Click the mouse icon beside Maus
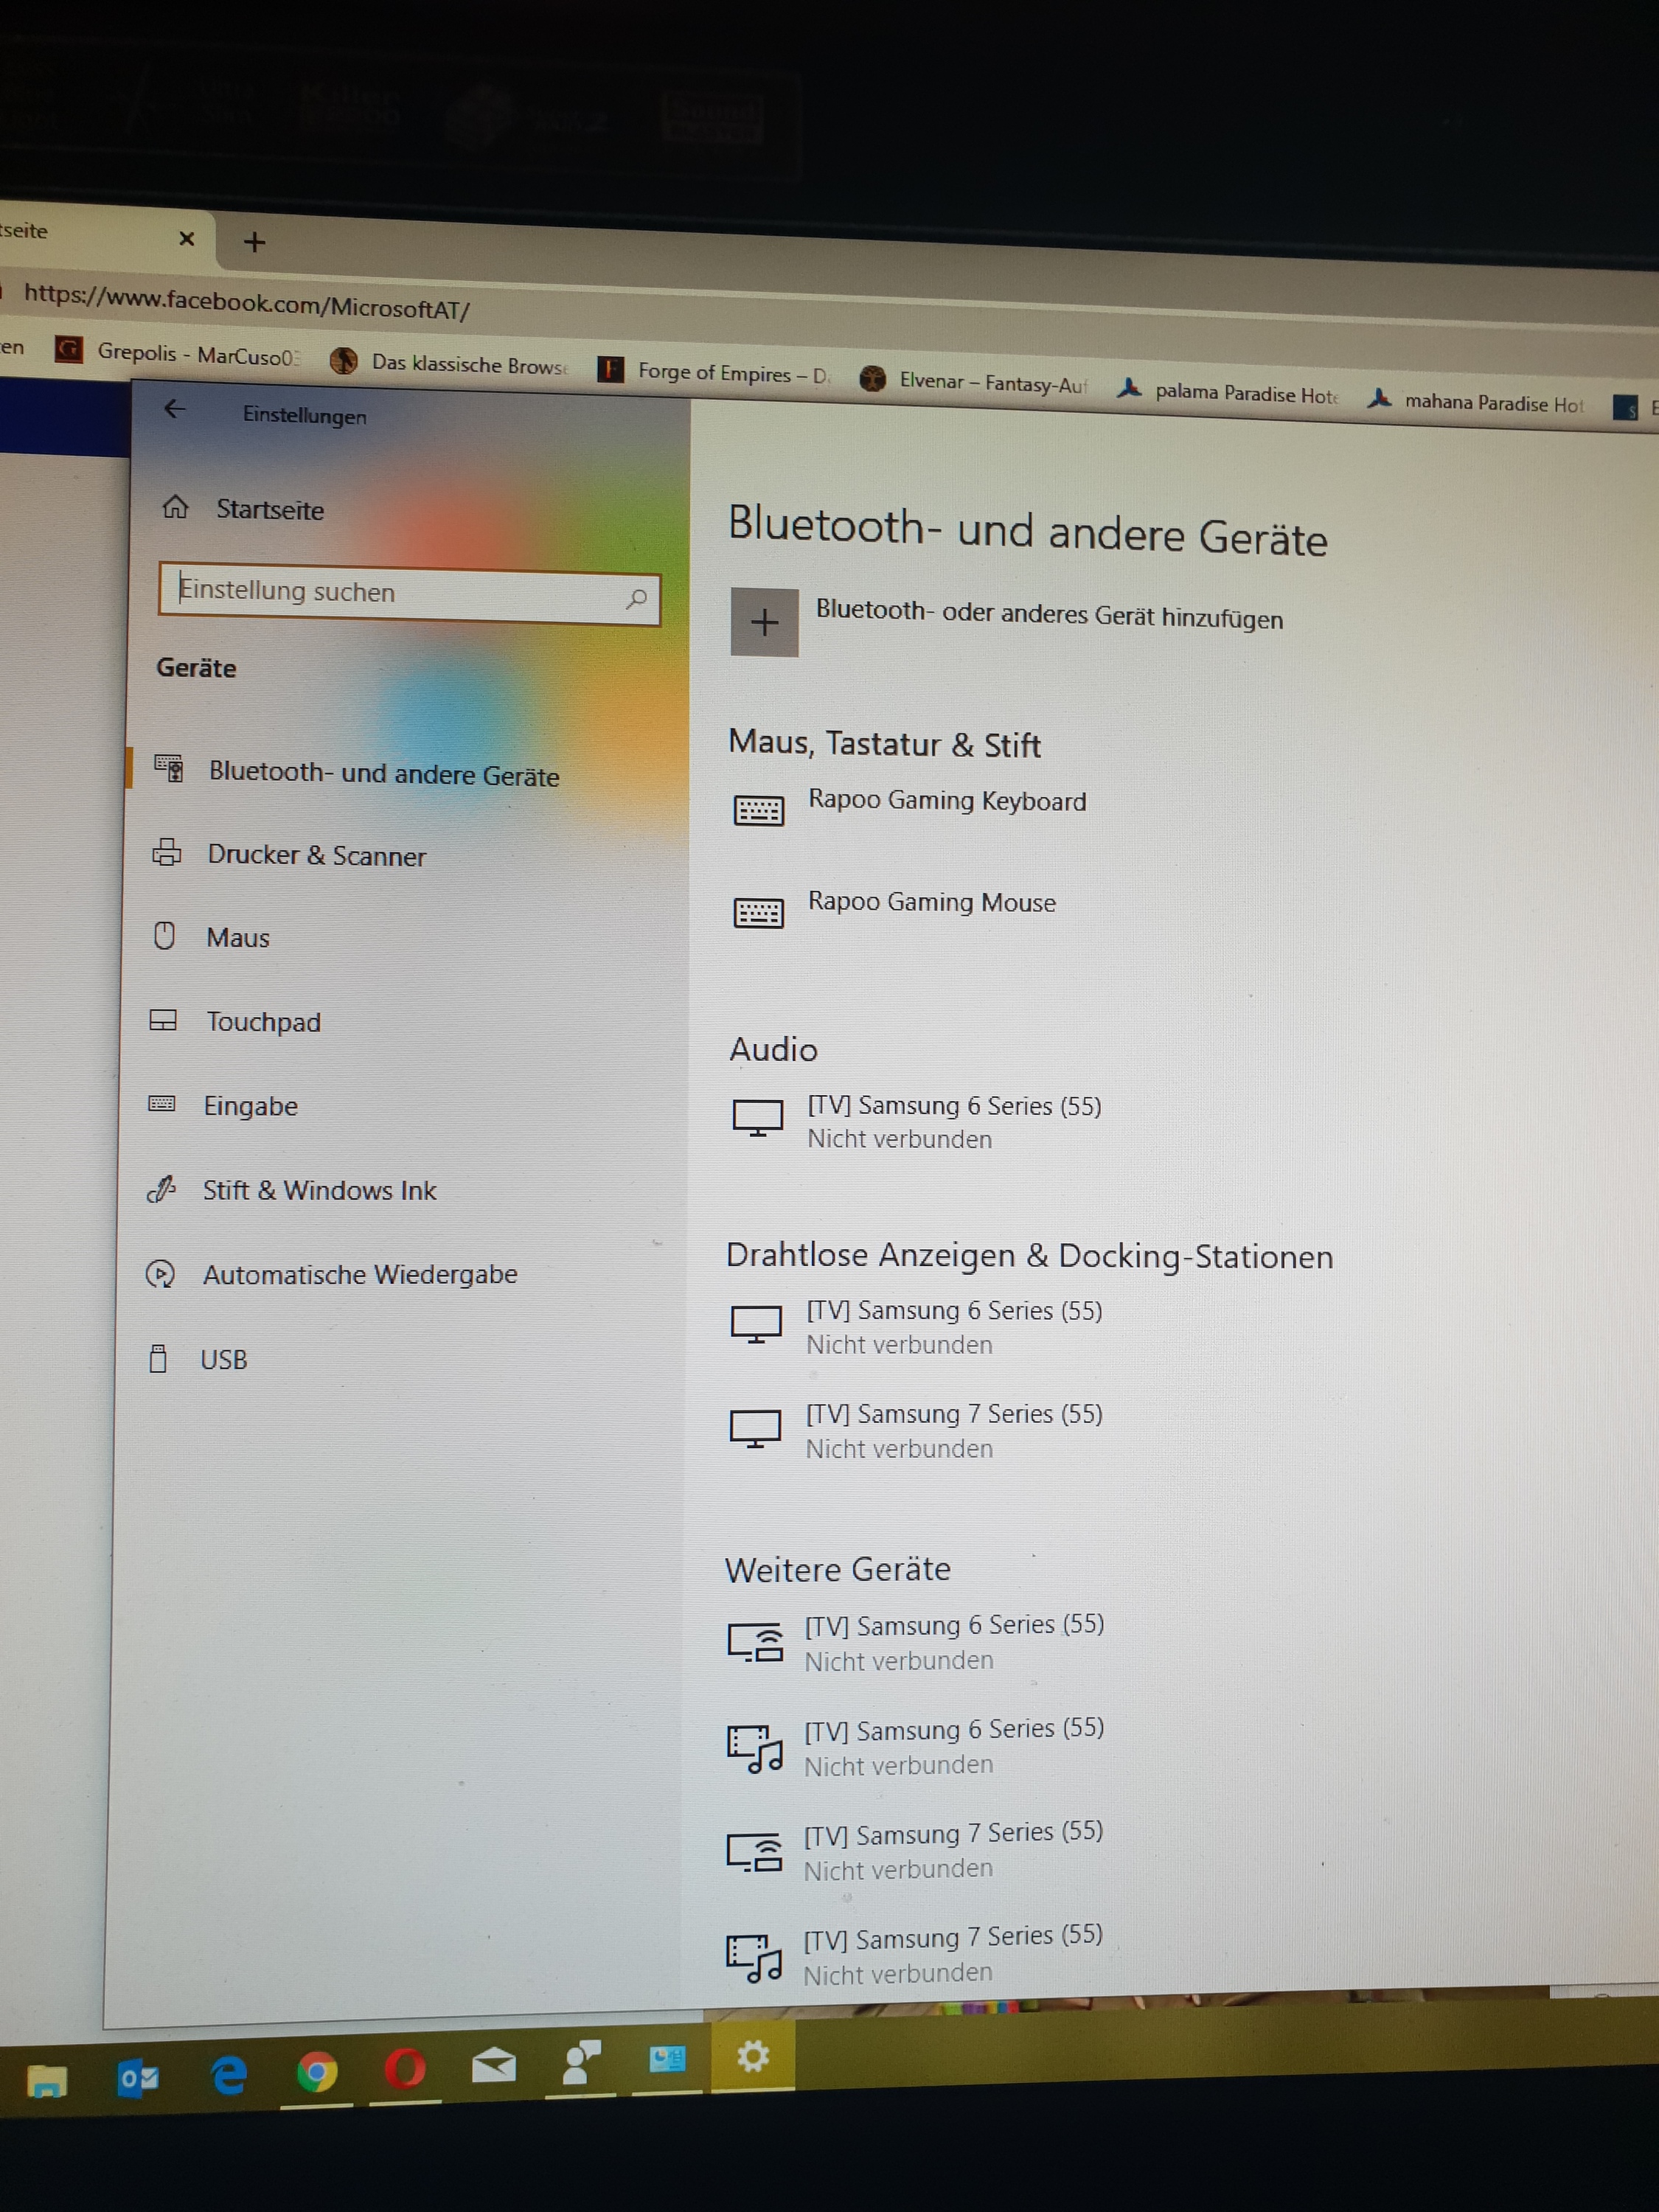The image size is (1659, 2212). pyautogui.click(x=164, y=935)
